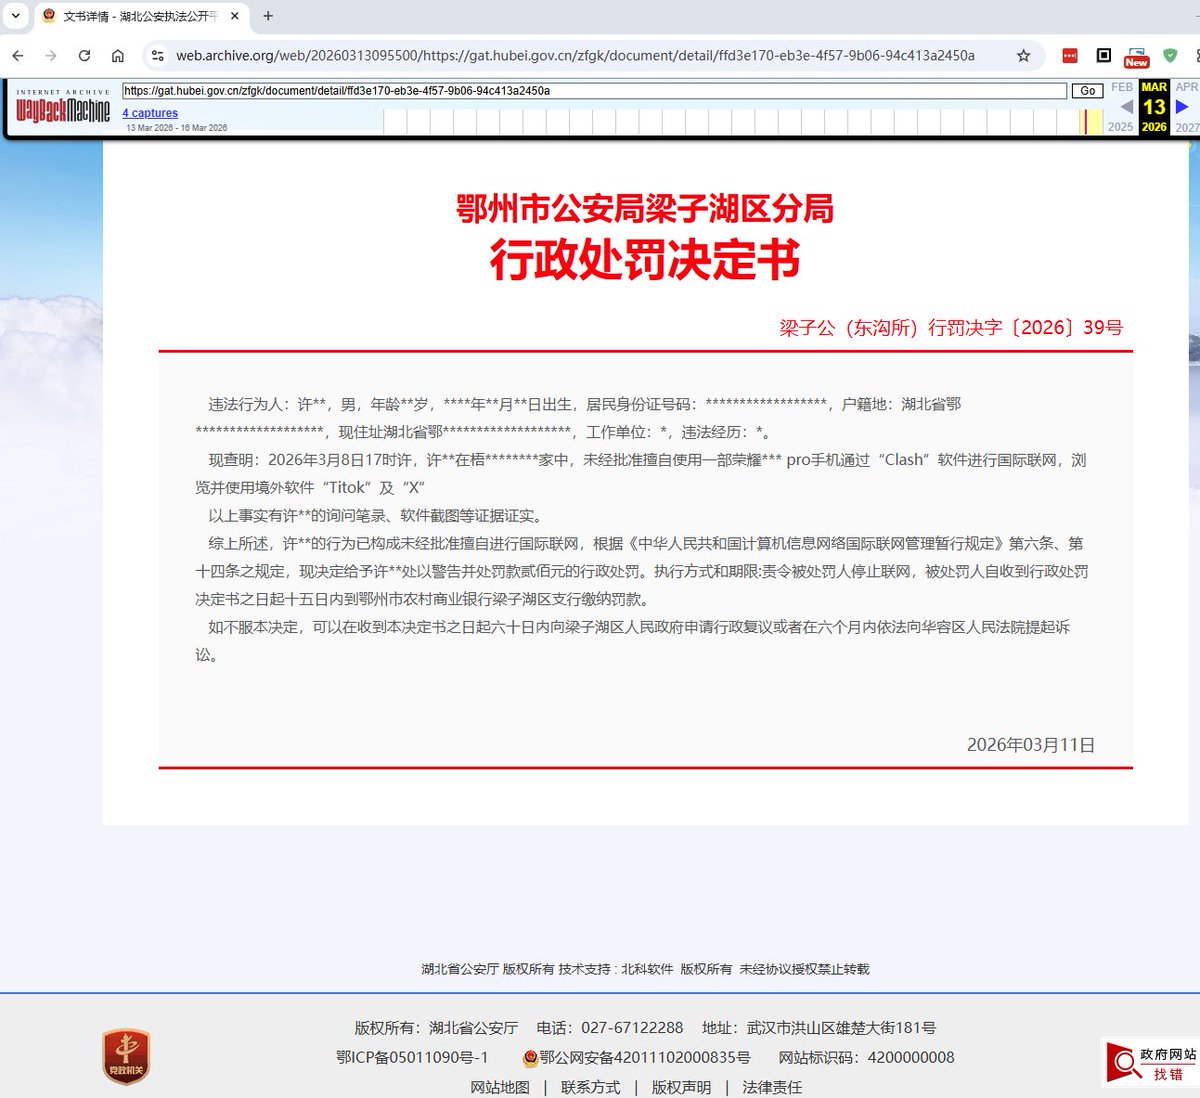Open the extension with New badge
This screenshot has height=1098, width=1200.
[1137, 57]
